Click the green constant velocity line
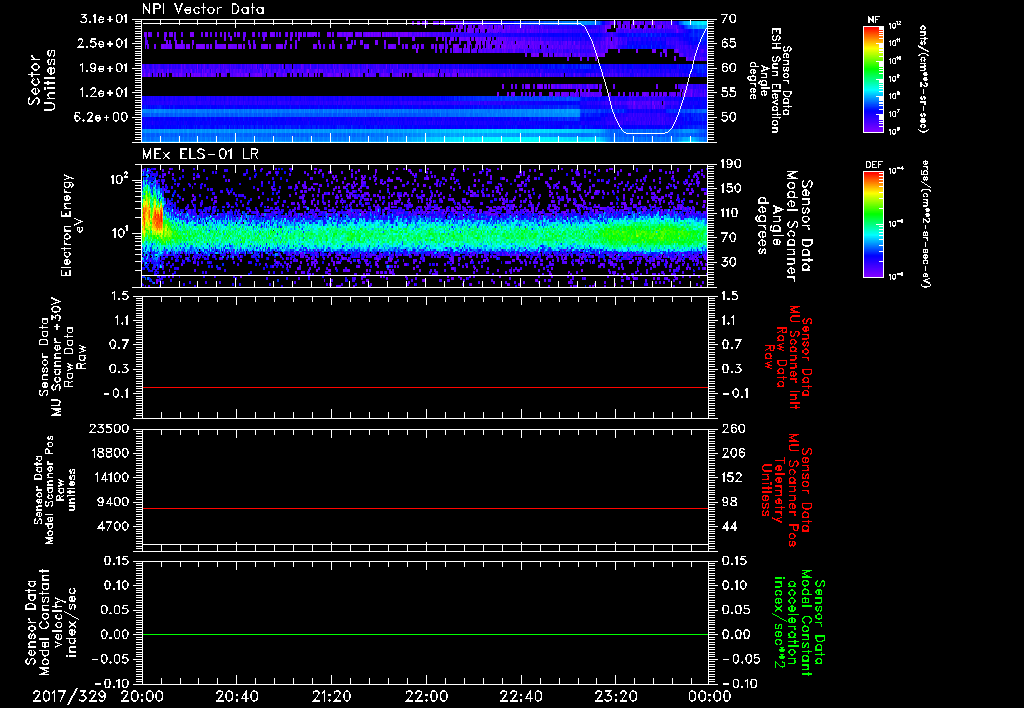Viewport: 1024px width, 708px height. [425, 634]
